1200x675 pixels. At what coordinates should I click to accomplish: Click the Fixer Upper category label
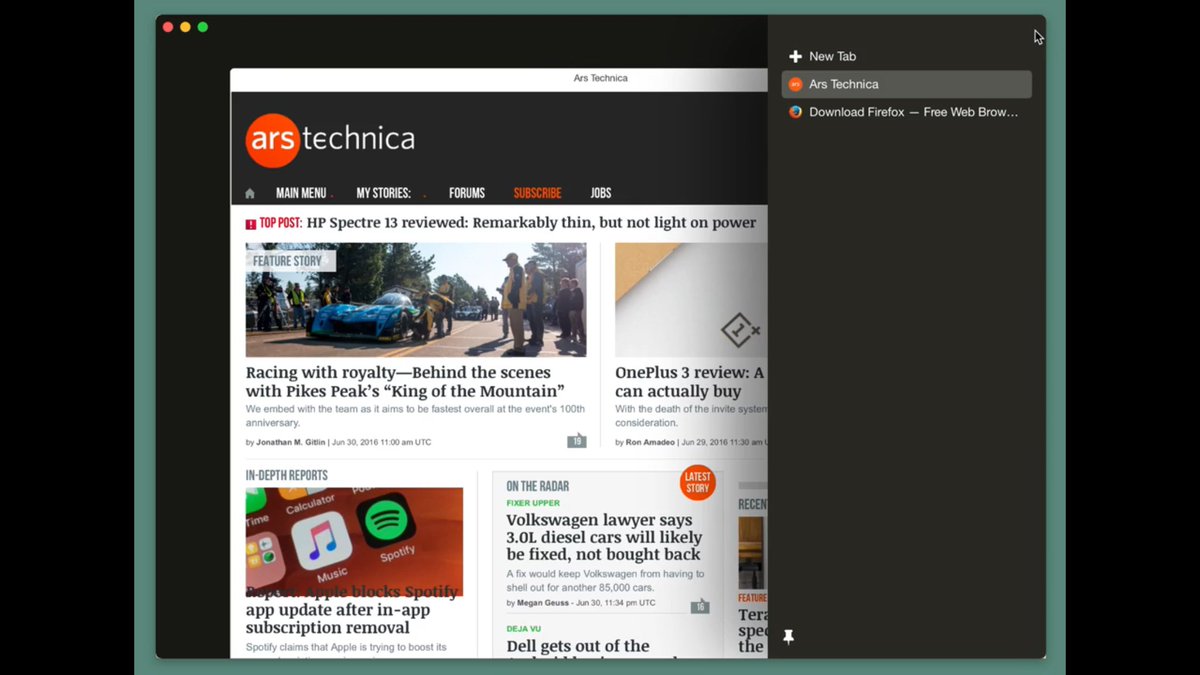pos(533,503)
